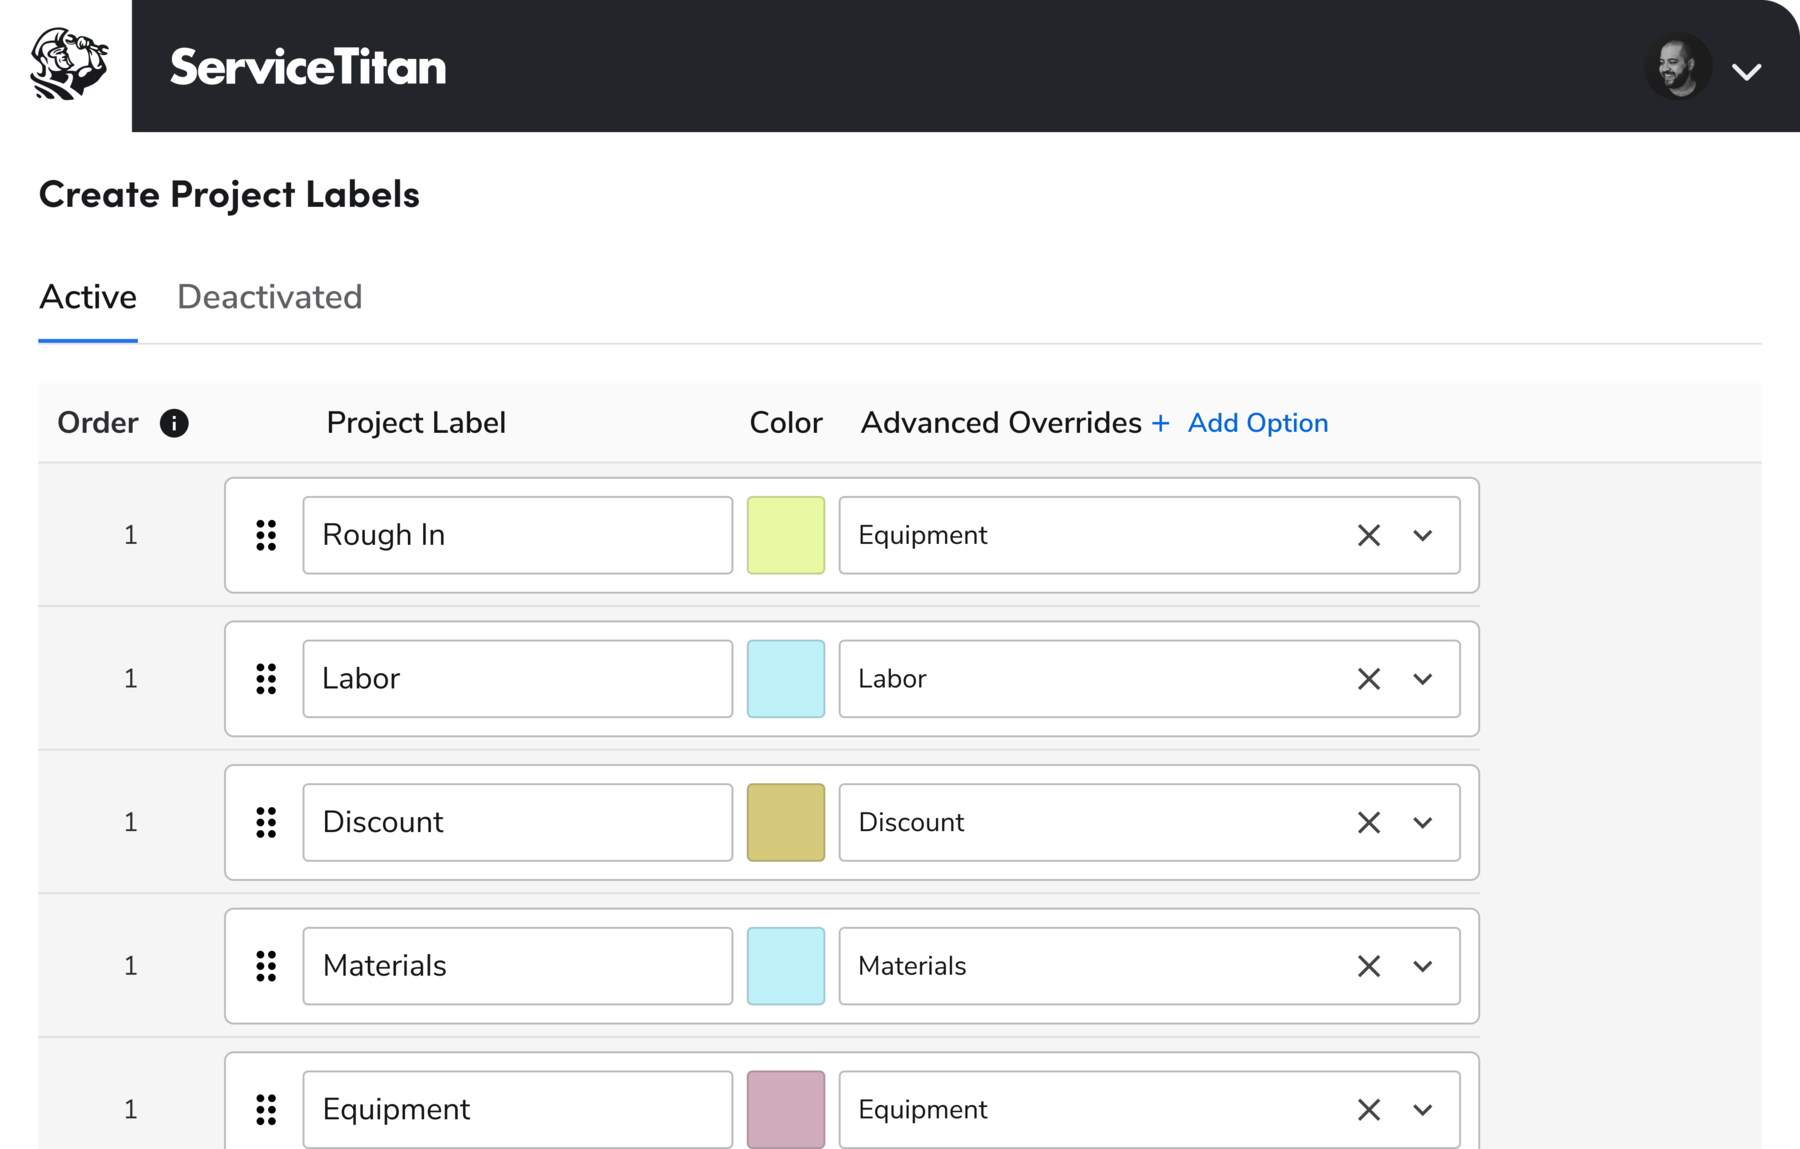Image resolution: width=1800 pixels, height=1149 pixels.
Task: Grab the drag handle for Equipment row
Action: [266, 1109]
